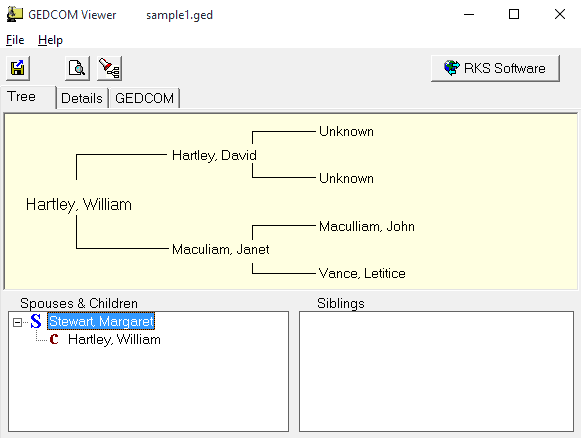Select Maculiam, Janet in the pedigree

pos(220,249)
